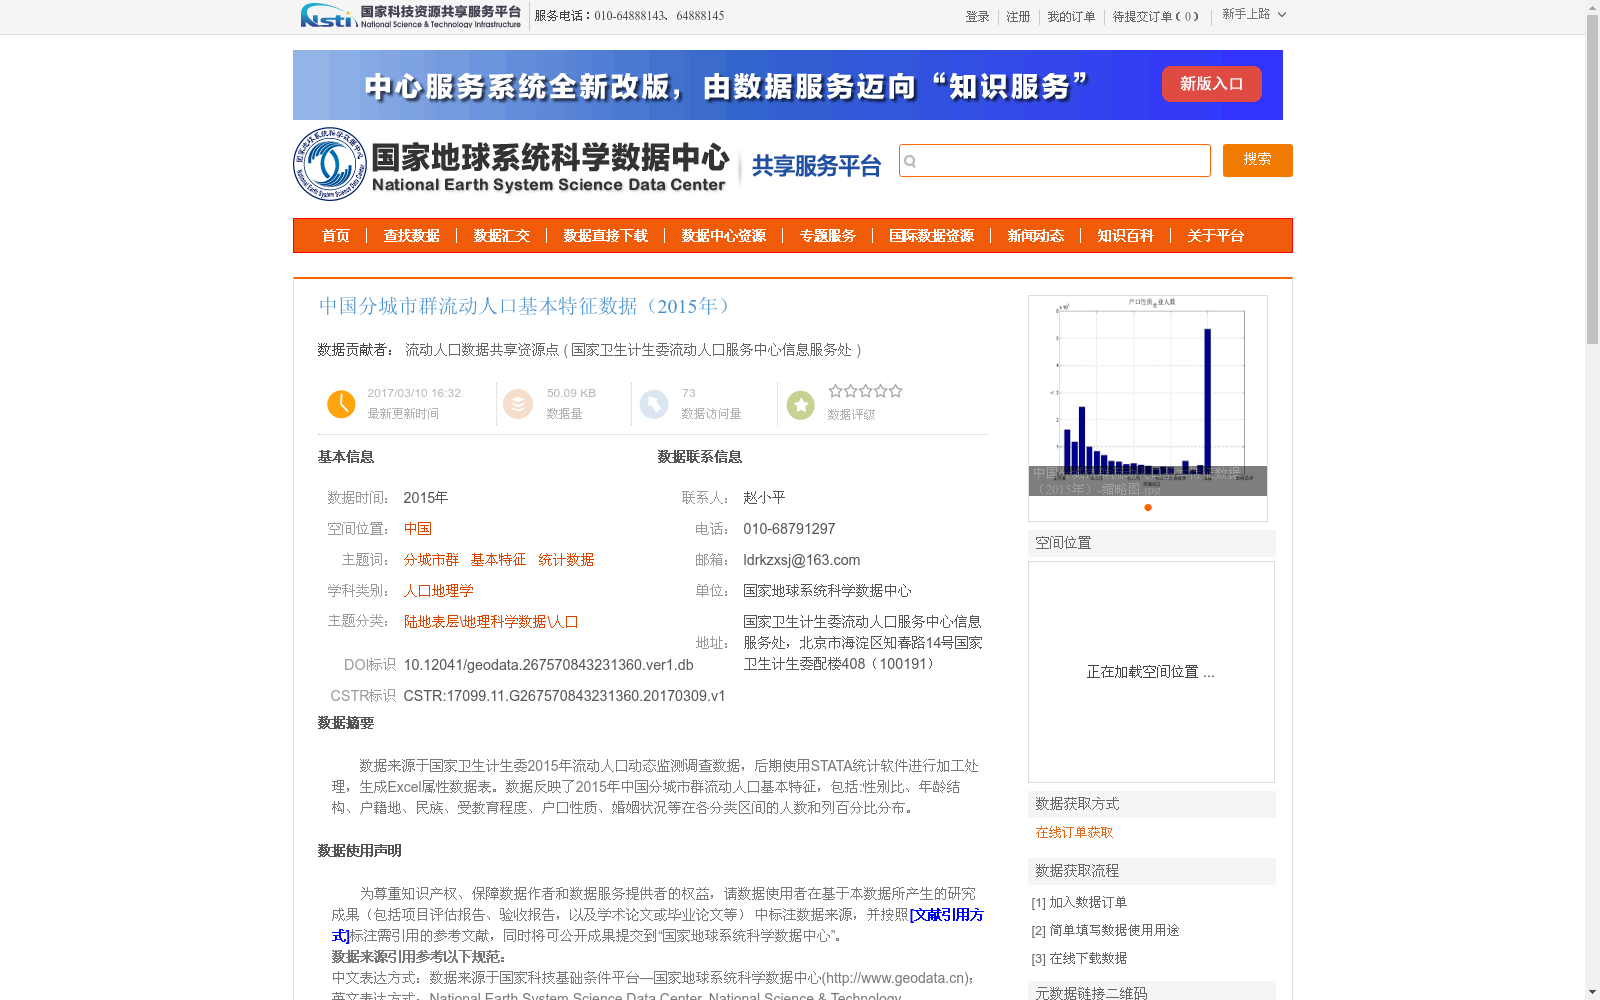
Task: Click the bar chart dataset thumbnail
Action: coord(1148,396)
